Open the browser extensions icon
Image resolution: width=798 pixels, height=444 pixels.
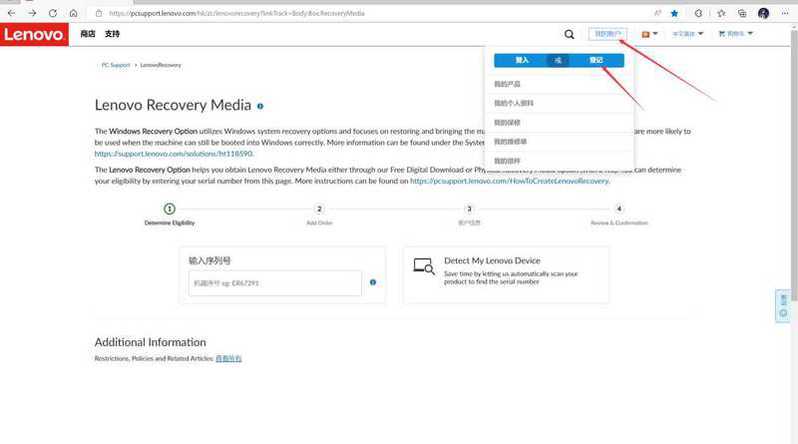[698, 13]
